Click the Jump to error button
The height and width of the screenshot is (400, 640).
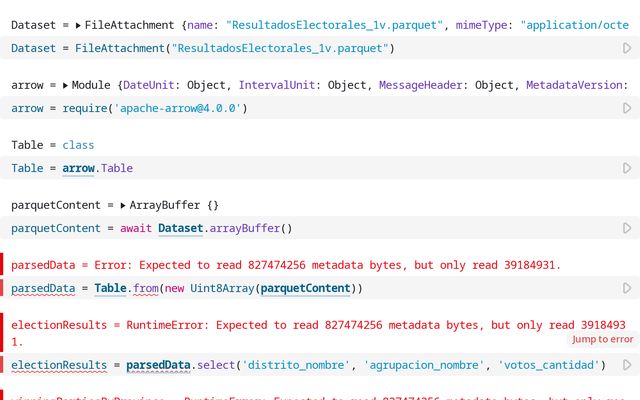click(x=602, y=340)
